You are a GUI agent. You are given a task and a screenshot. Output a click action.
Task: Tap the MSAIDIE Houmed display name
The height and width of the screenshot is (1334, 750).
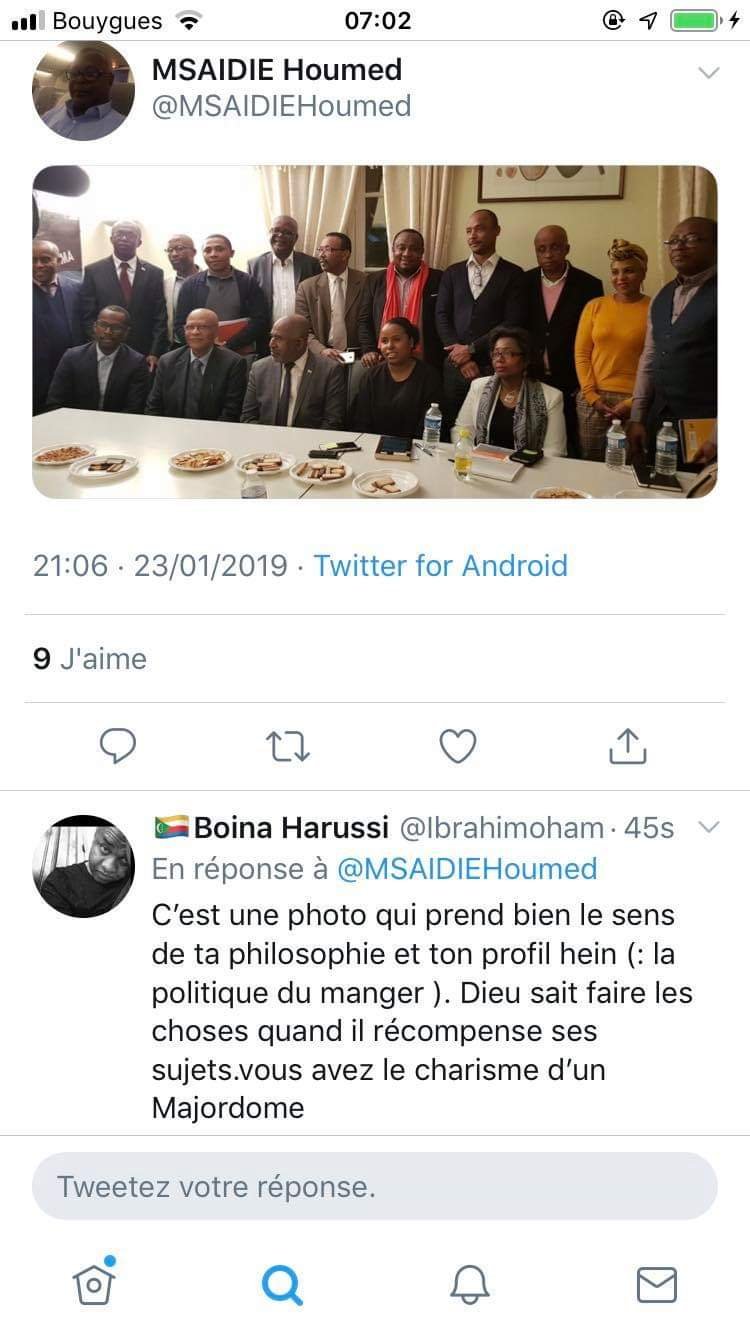pos(277,70)
